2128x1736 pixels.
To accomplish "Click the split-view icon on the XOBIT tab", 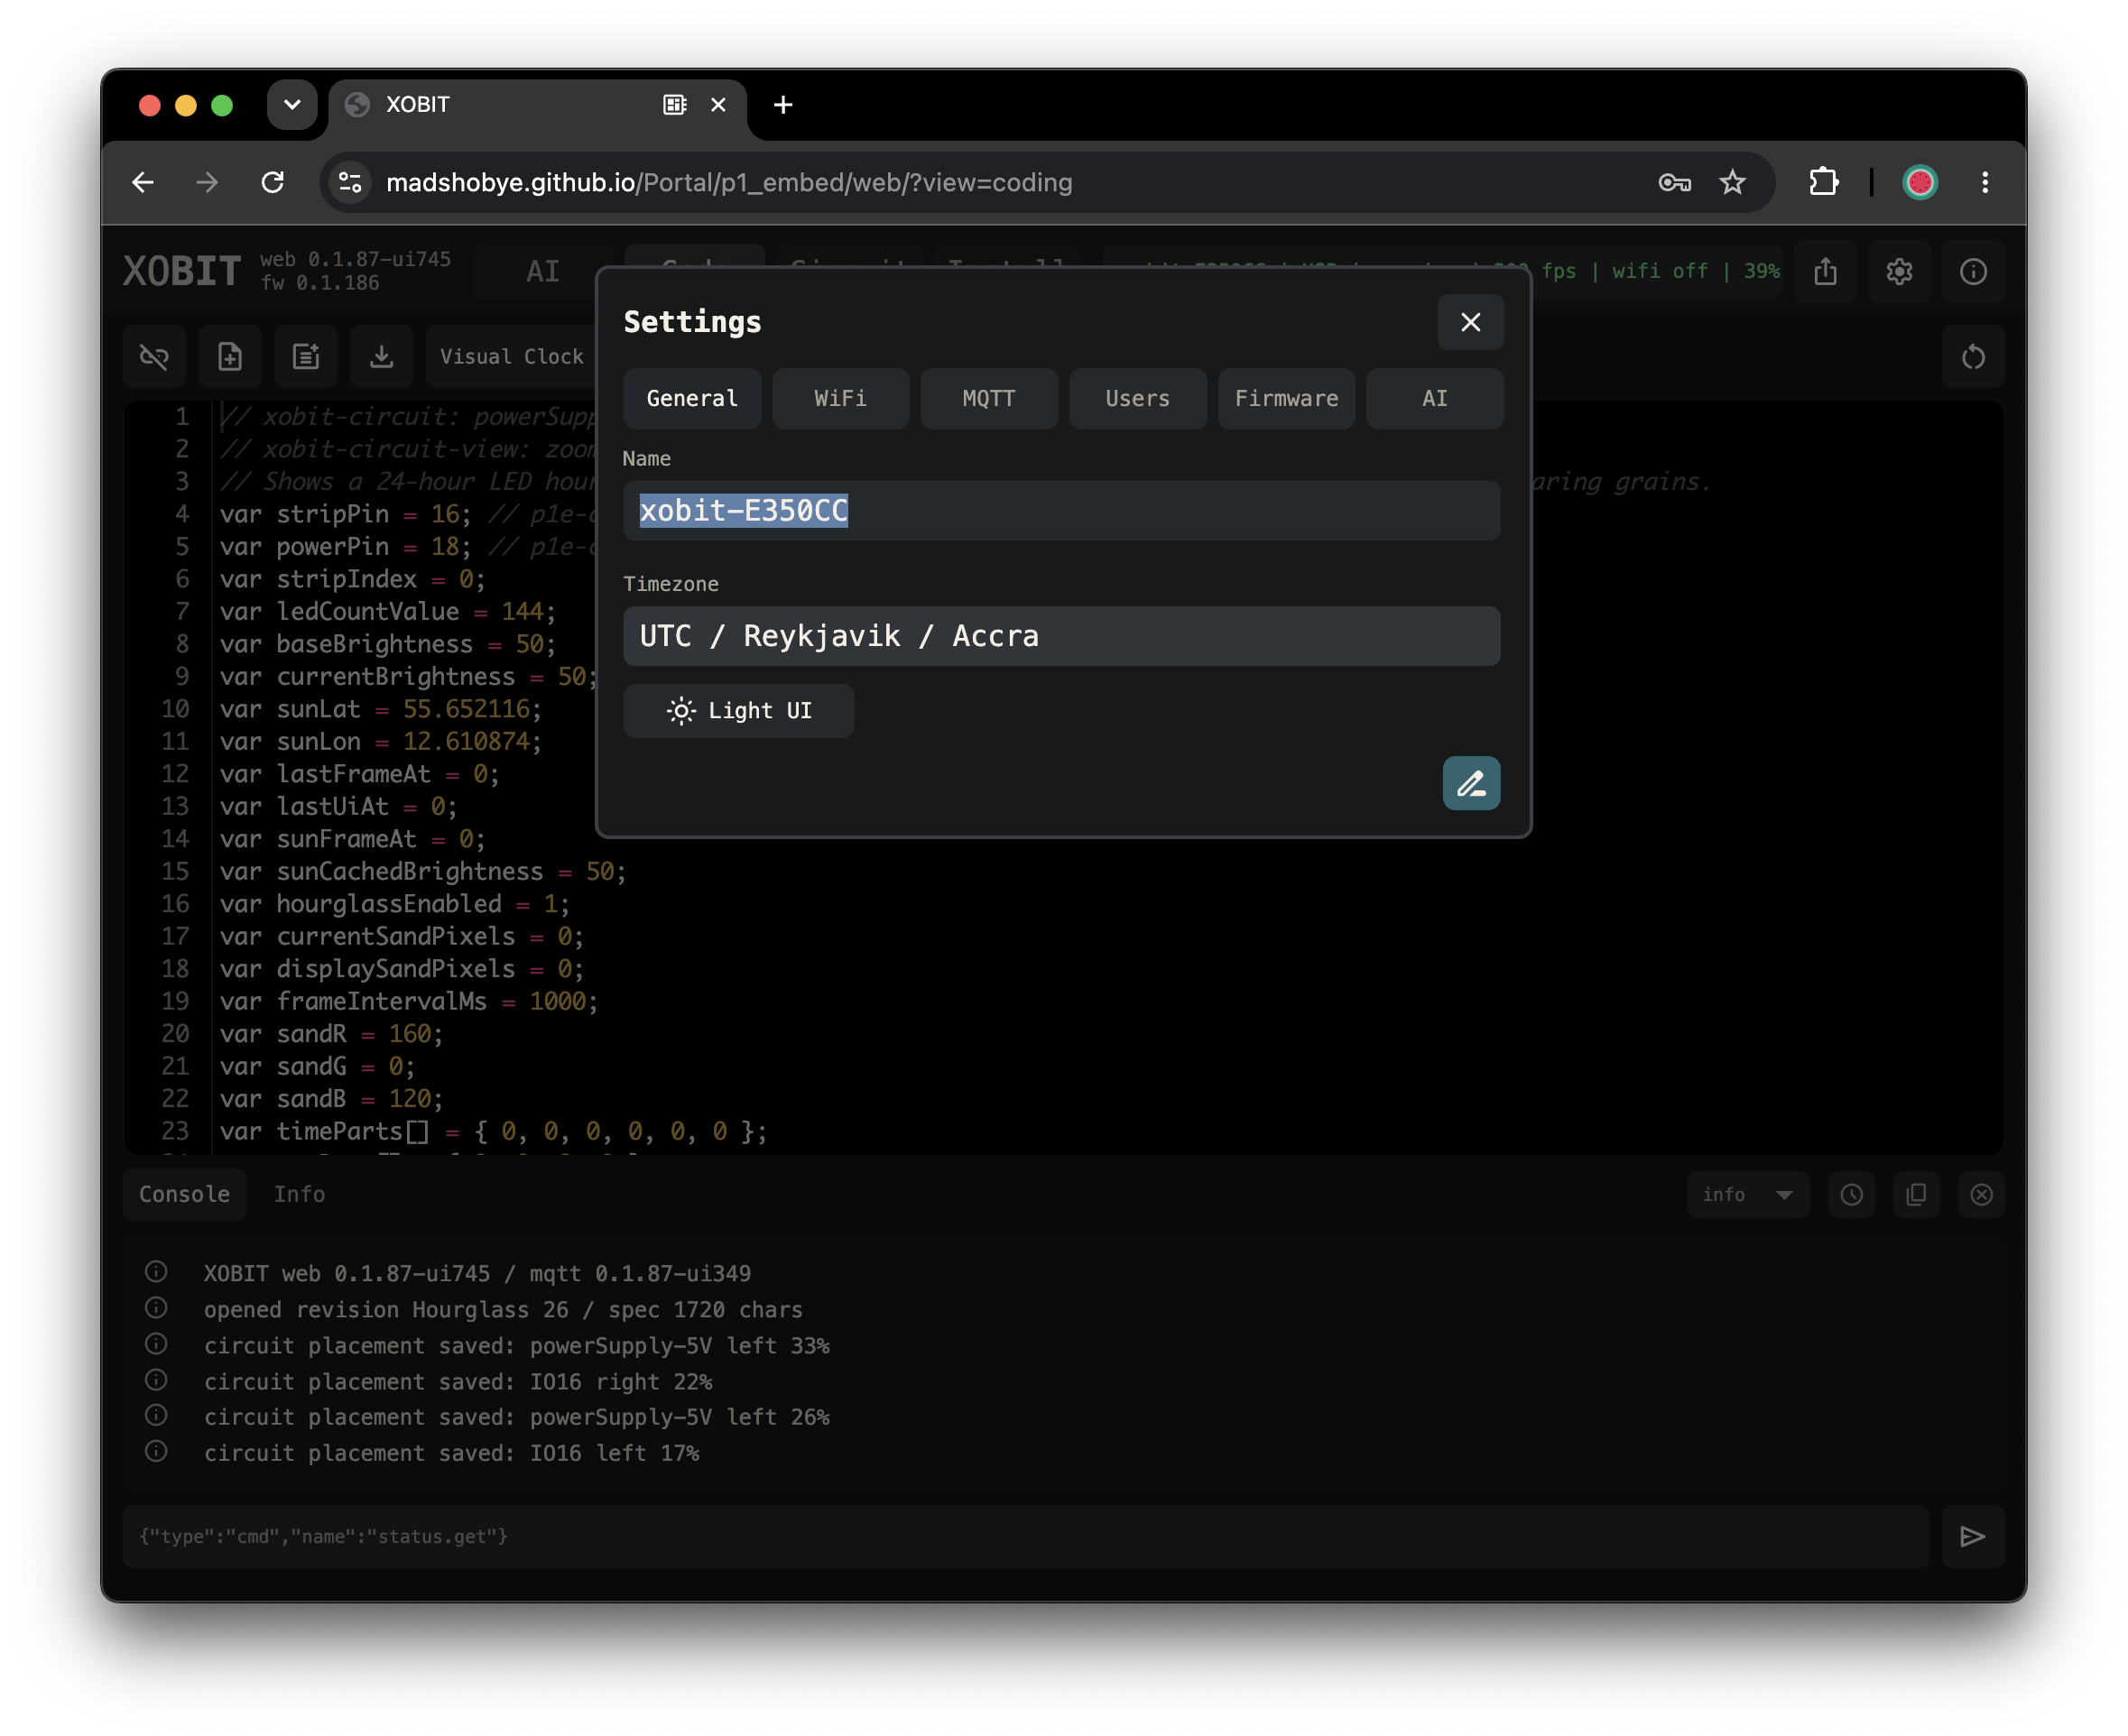I will (675, 104).
